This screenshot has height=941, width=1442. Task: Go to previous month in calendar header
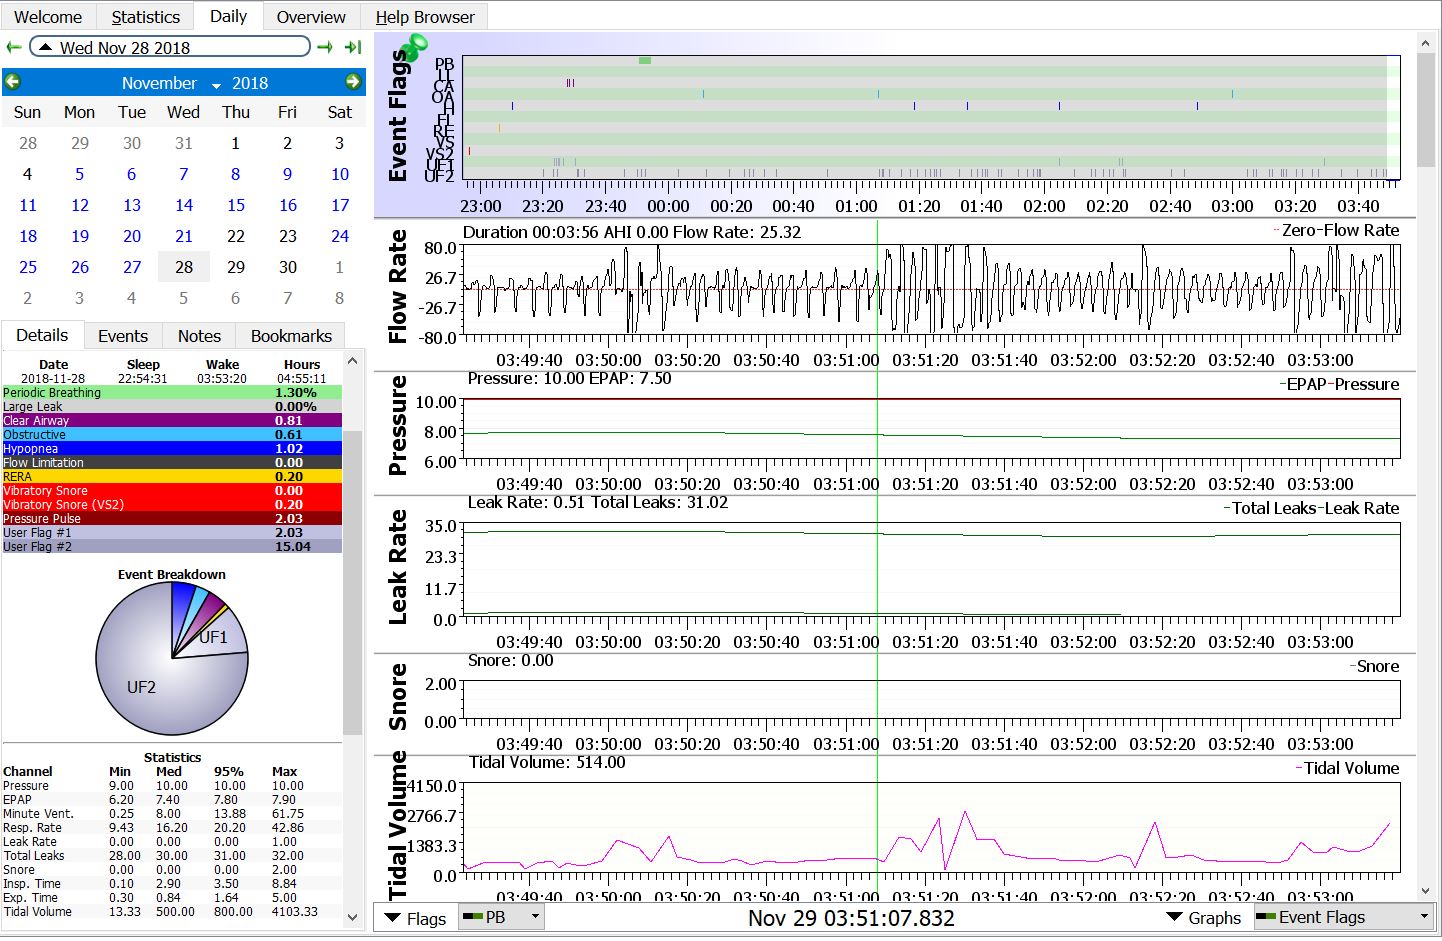13,82
